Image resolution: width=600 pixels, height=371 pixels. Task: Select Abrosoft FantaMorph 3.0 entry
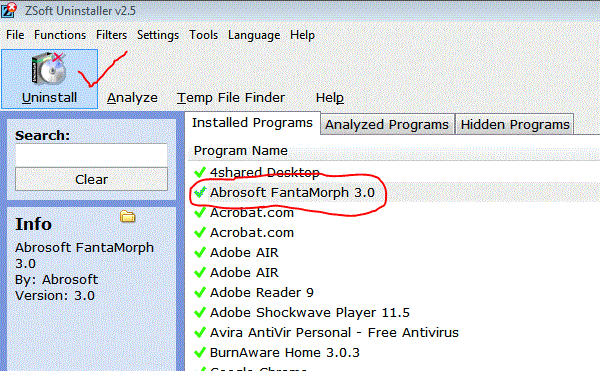[292, 192]
